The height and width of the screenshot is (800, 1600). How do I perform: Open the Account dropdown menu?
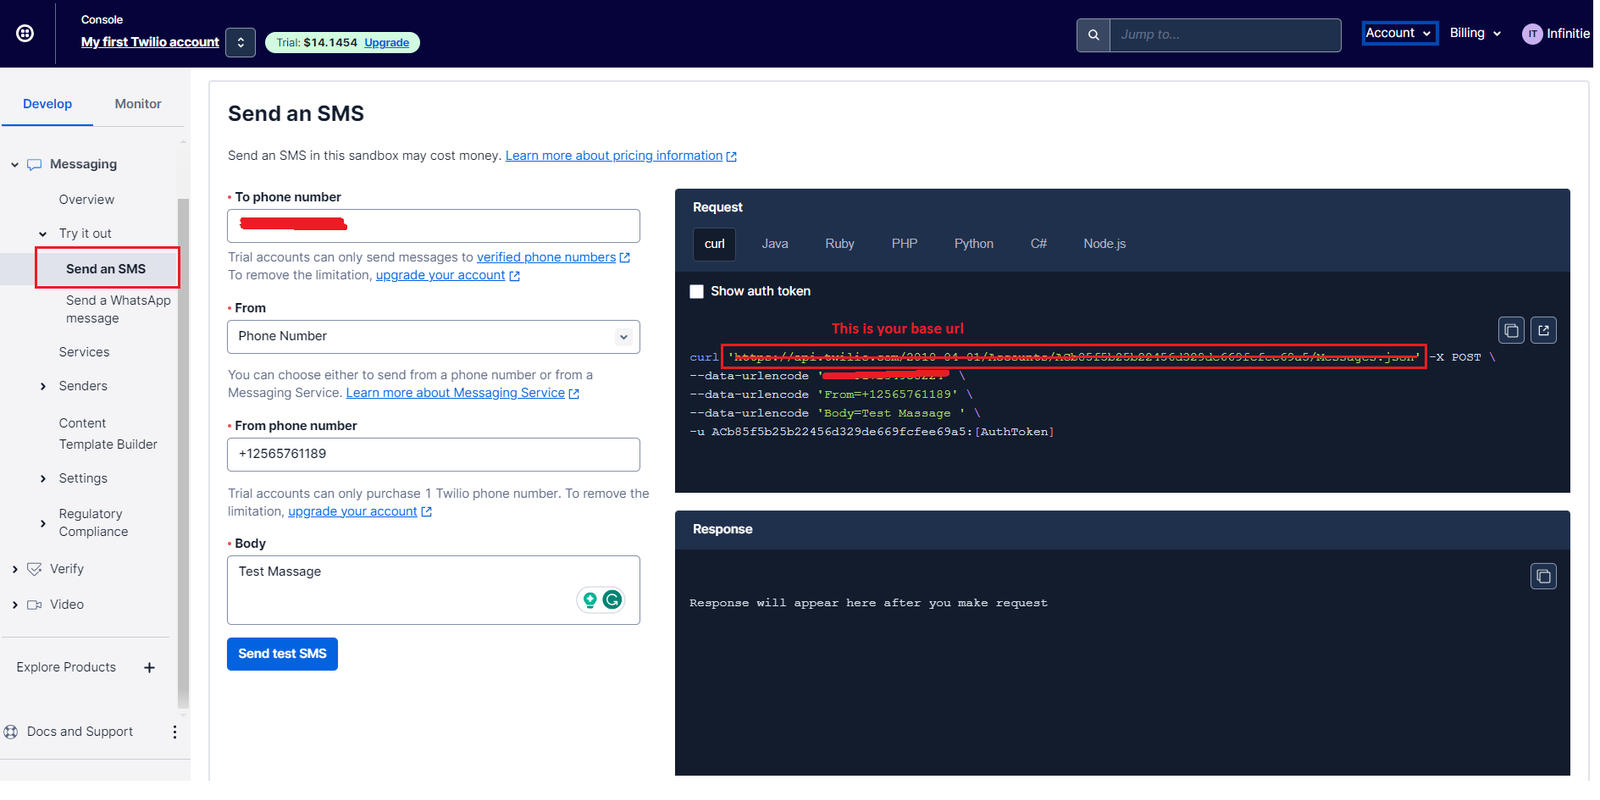pos(1398,33)
